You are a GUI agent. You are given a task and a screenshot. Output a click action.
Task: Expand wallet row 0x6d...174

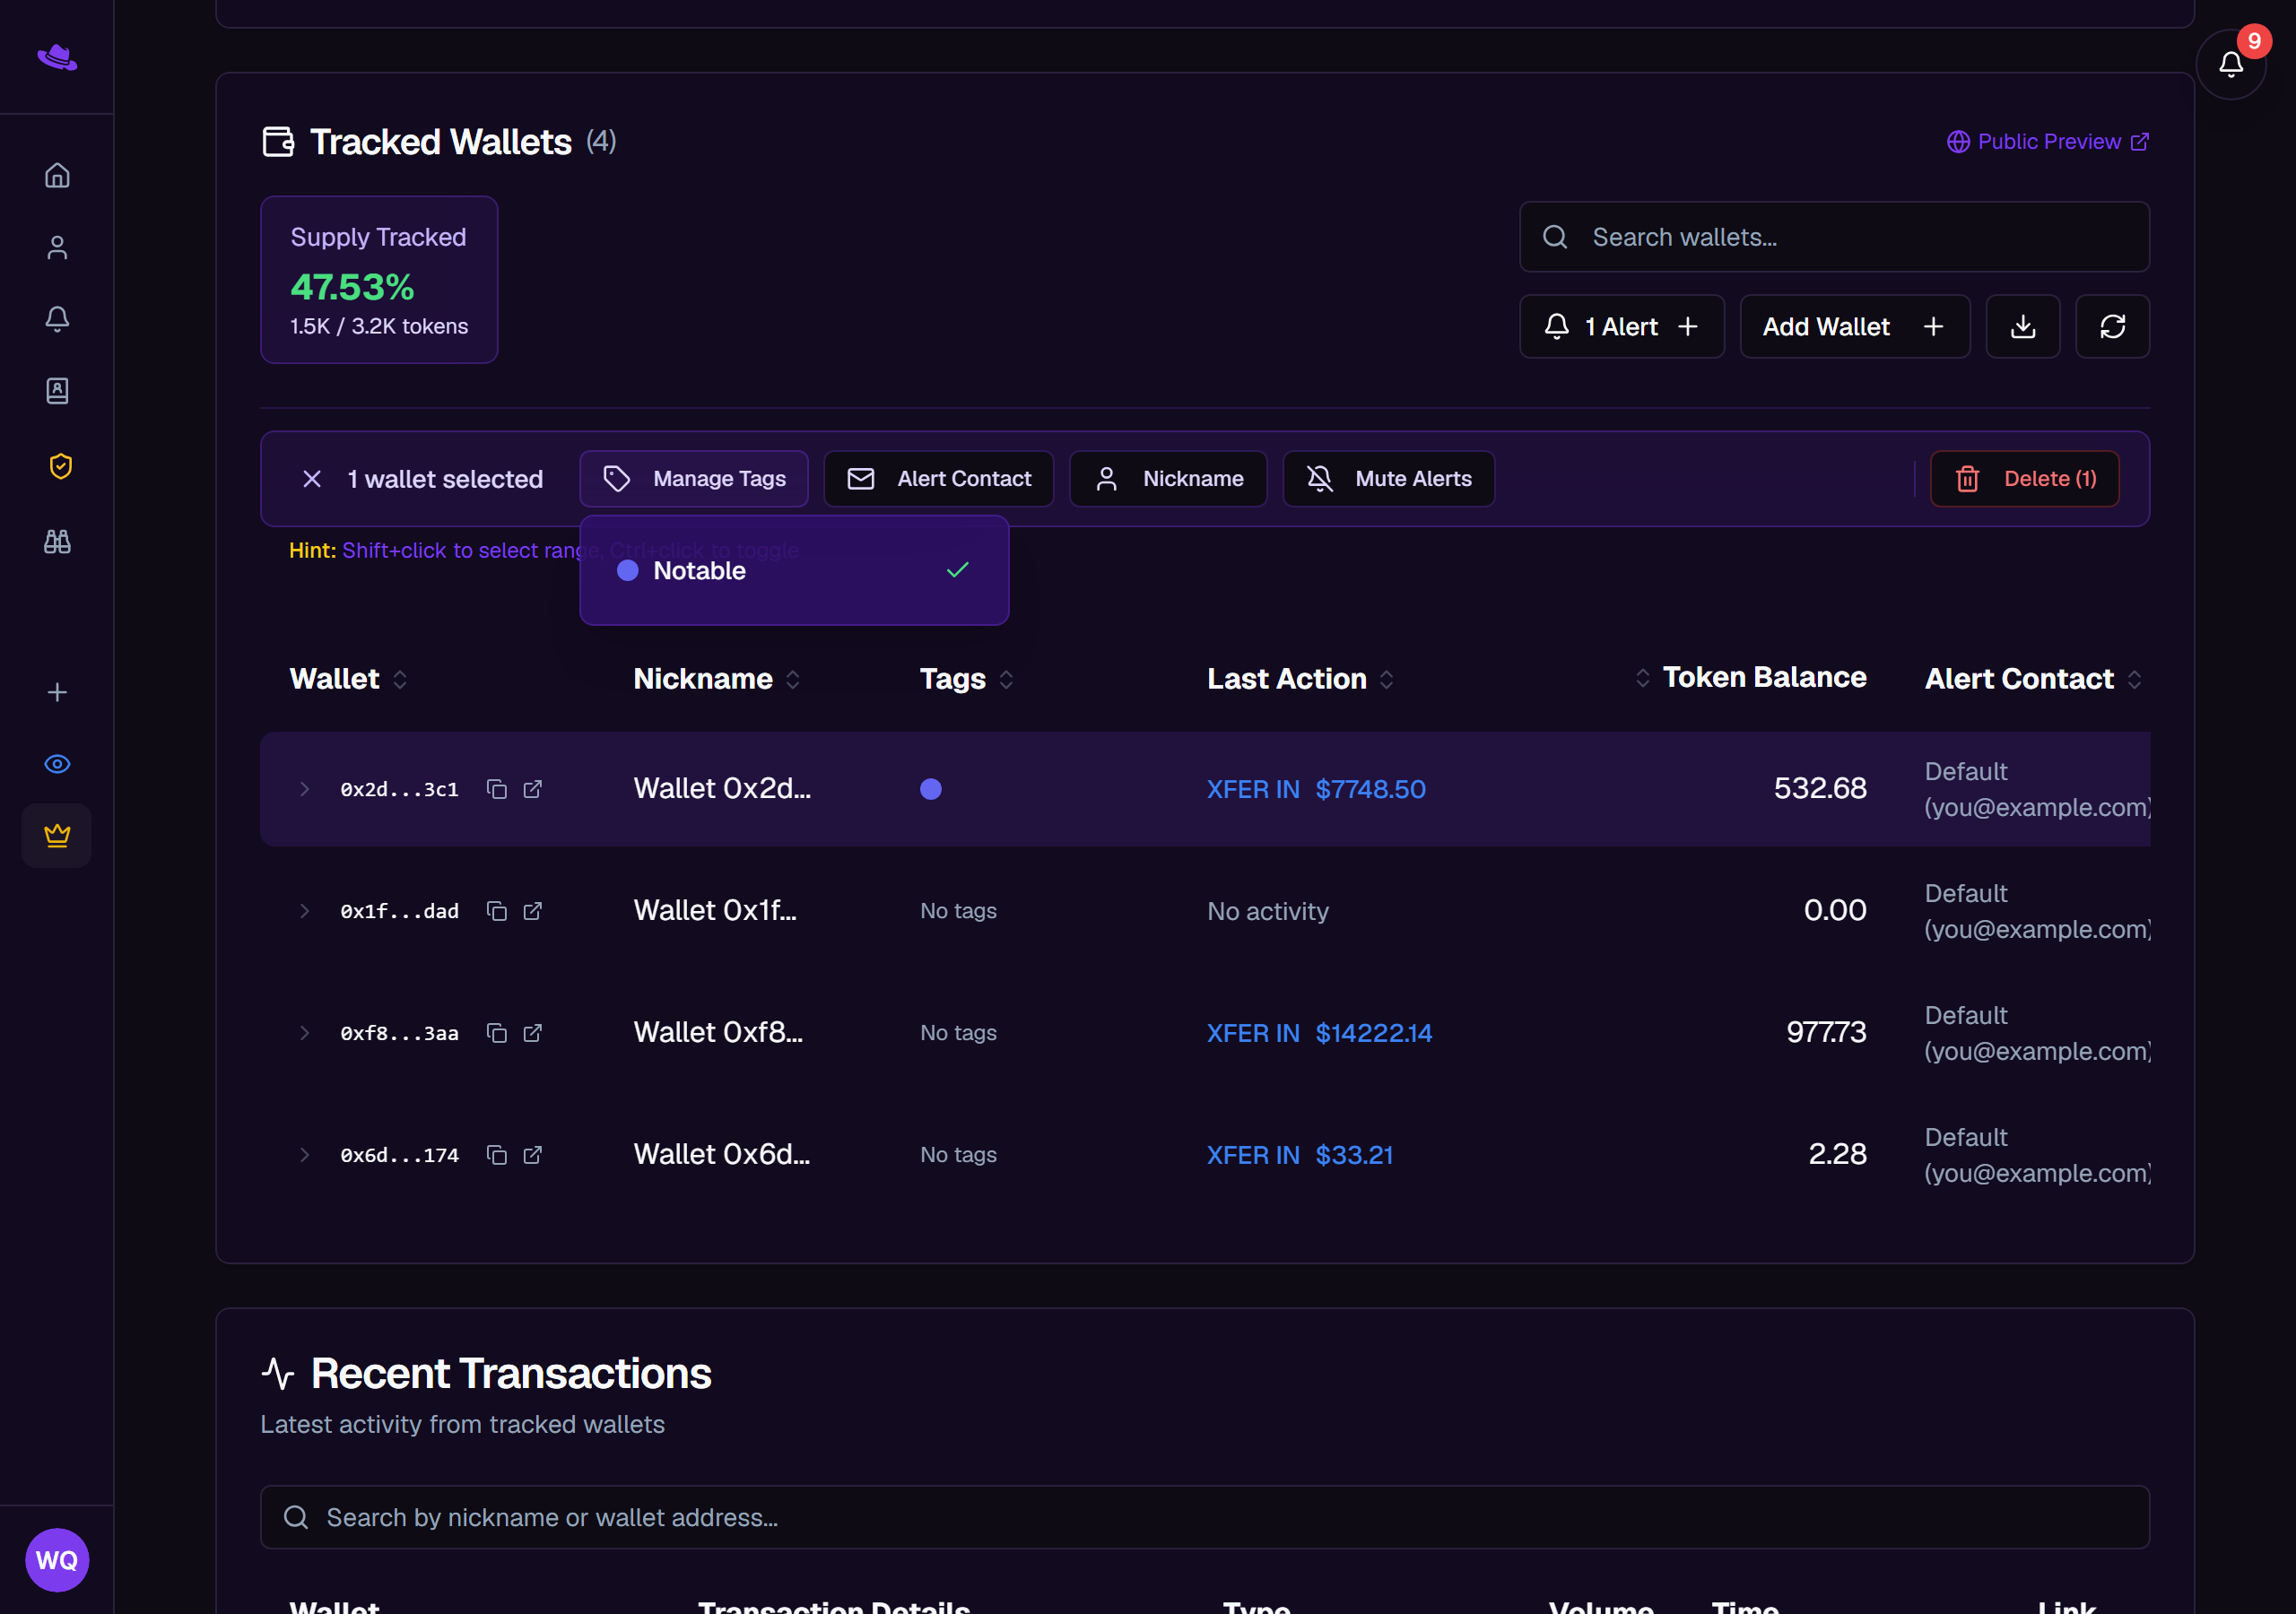click(304, 1155)
